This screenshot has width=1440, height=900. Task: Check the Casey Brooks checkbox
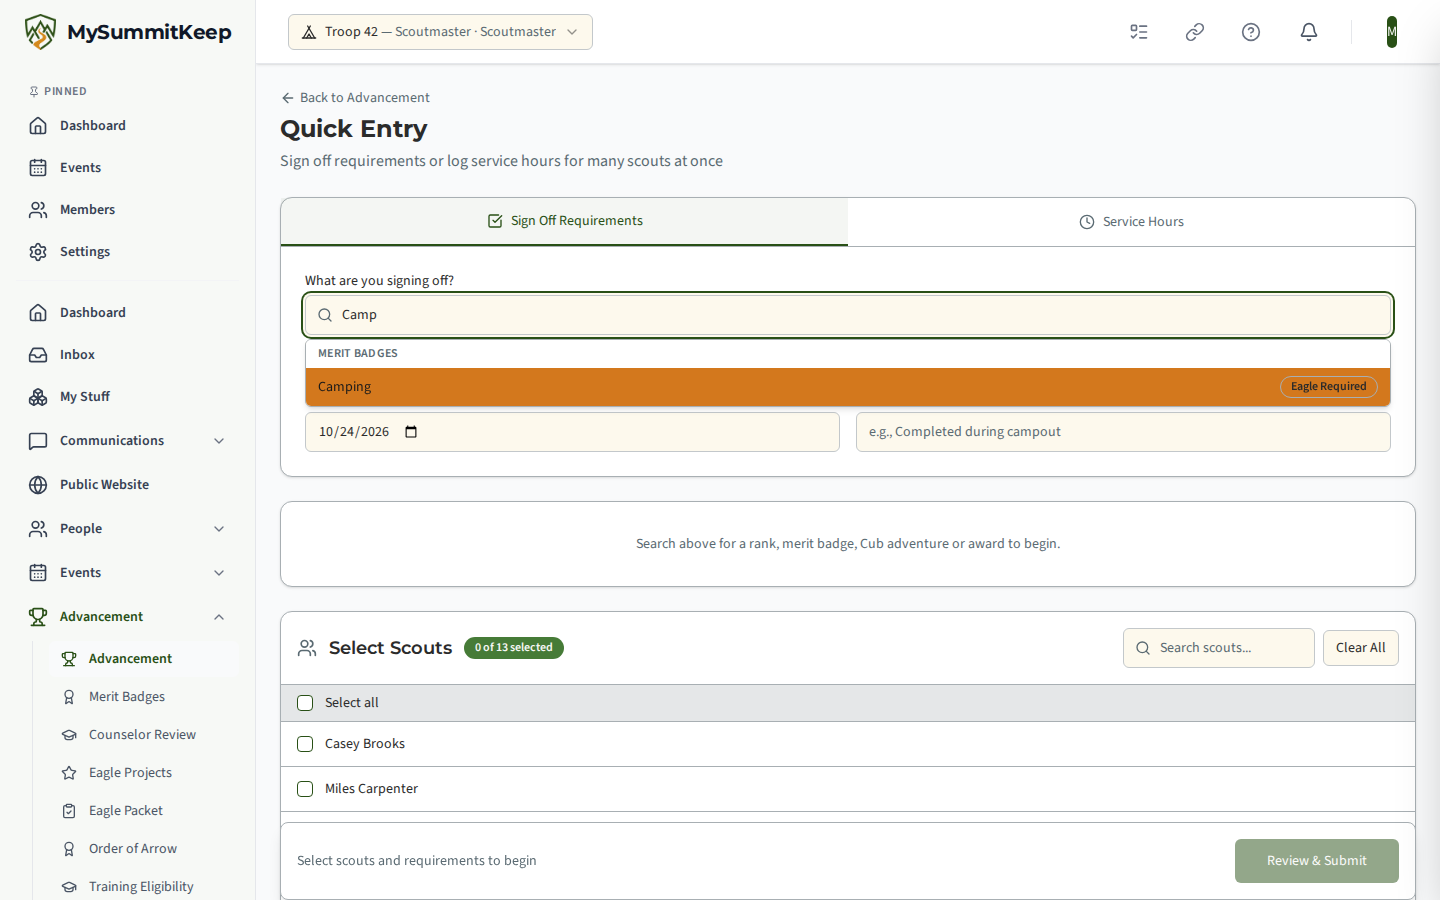305,744
